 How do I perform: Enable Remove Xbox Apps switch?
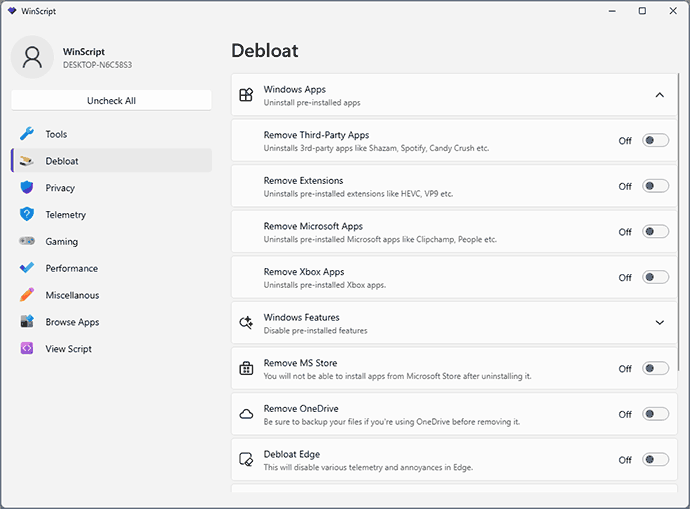coord(655,277)
